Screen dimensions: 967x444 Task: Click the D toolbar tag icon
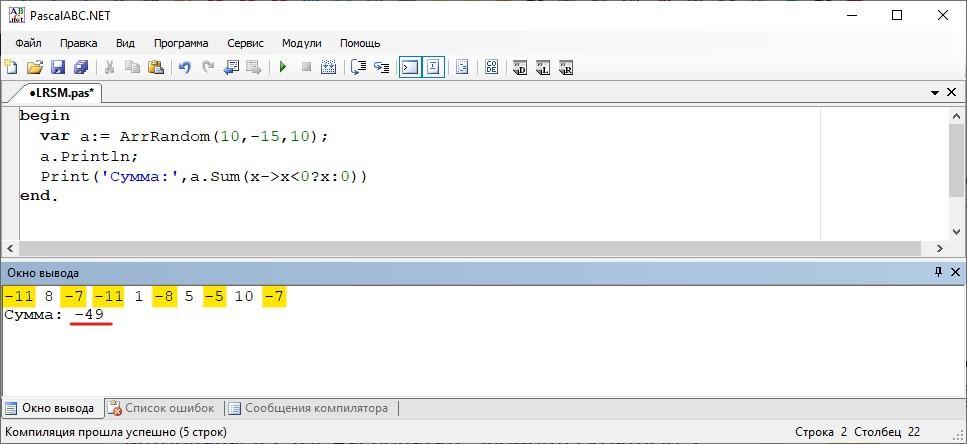520,67
